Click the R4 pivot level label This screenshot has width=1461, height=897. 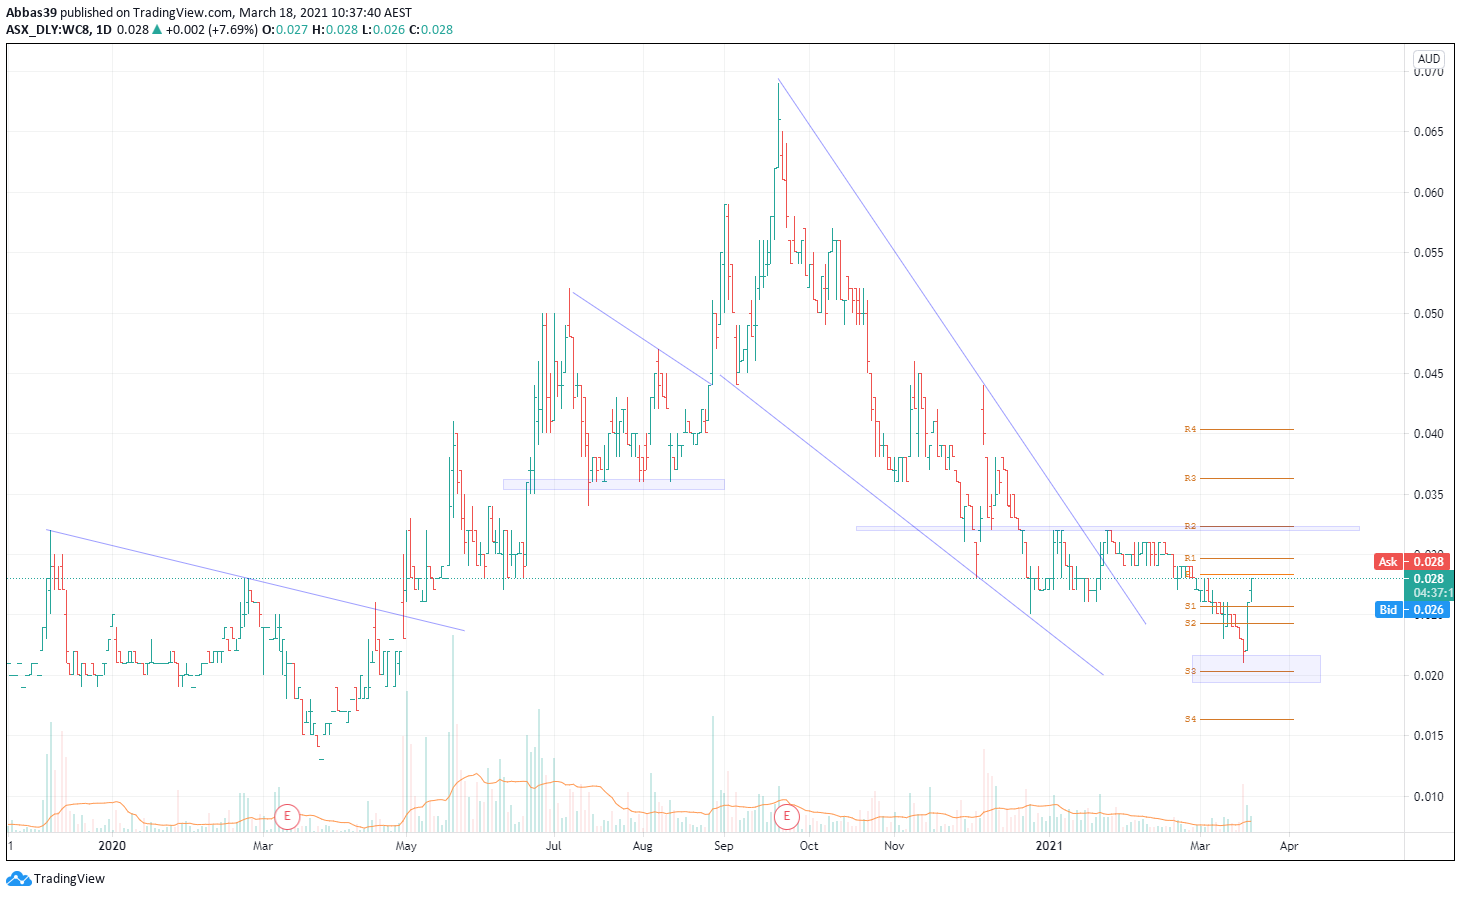click(1190, 429)
